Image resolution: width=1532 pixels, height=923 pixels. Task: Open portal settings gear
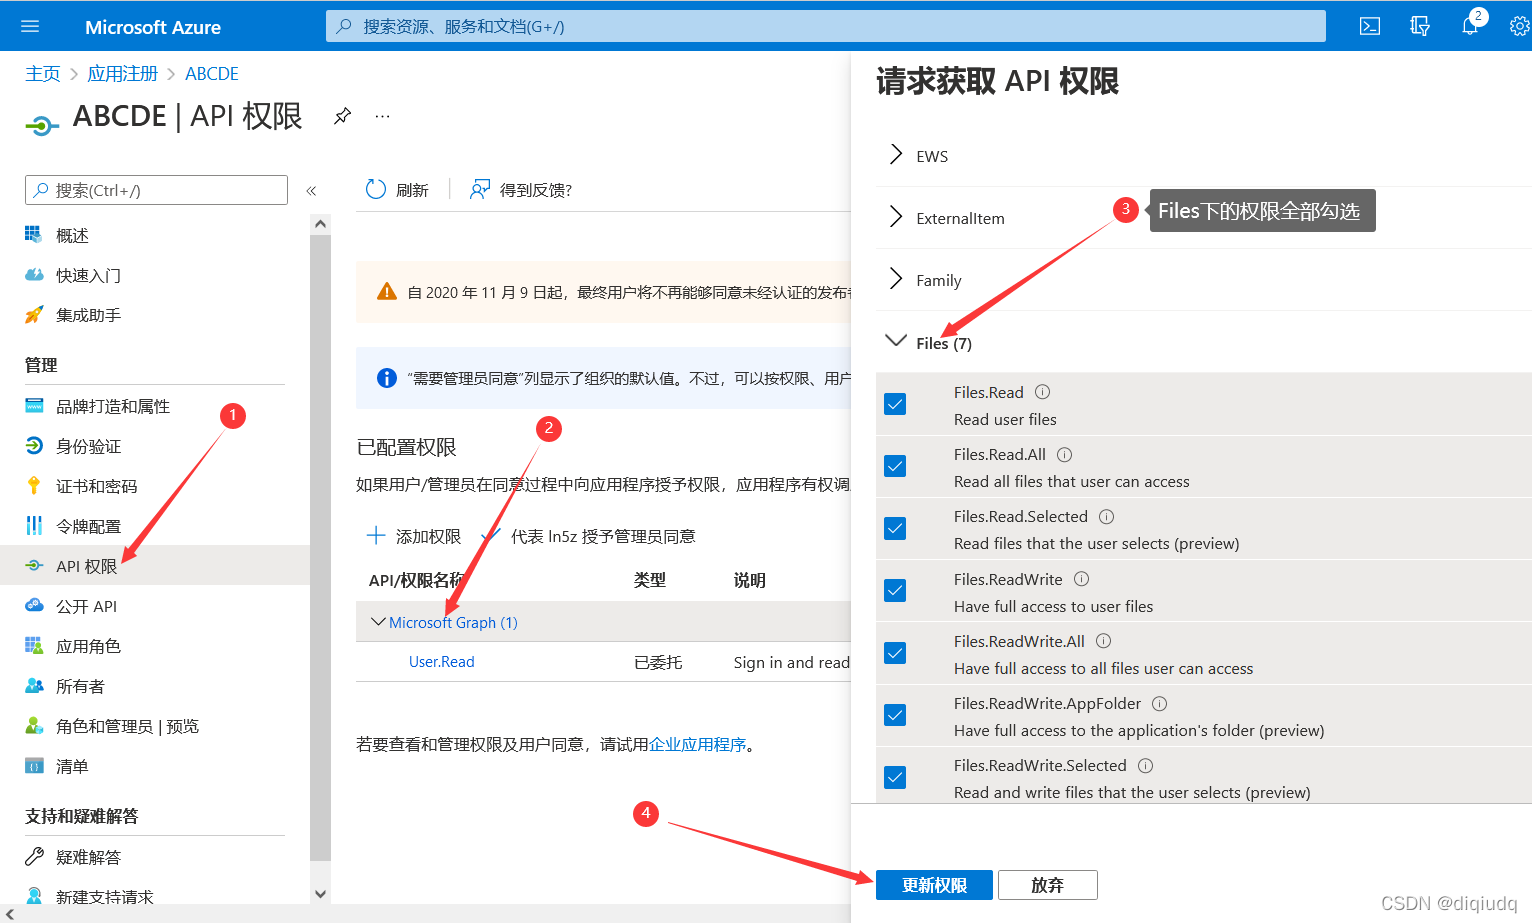point(1520,26)
